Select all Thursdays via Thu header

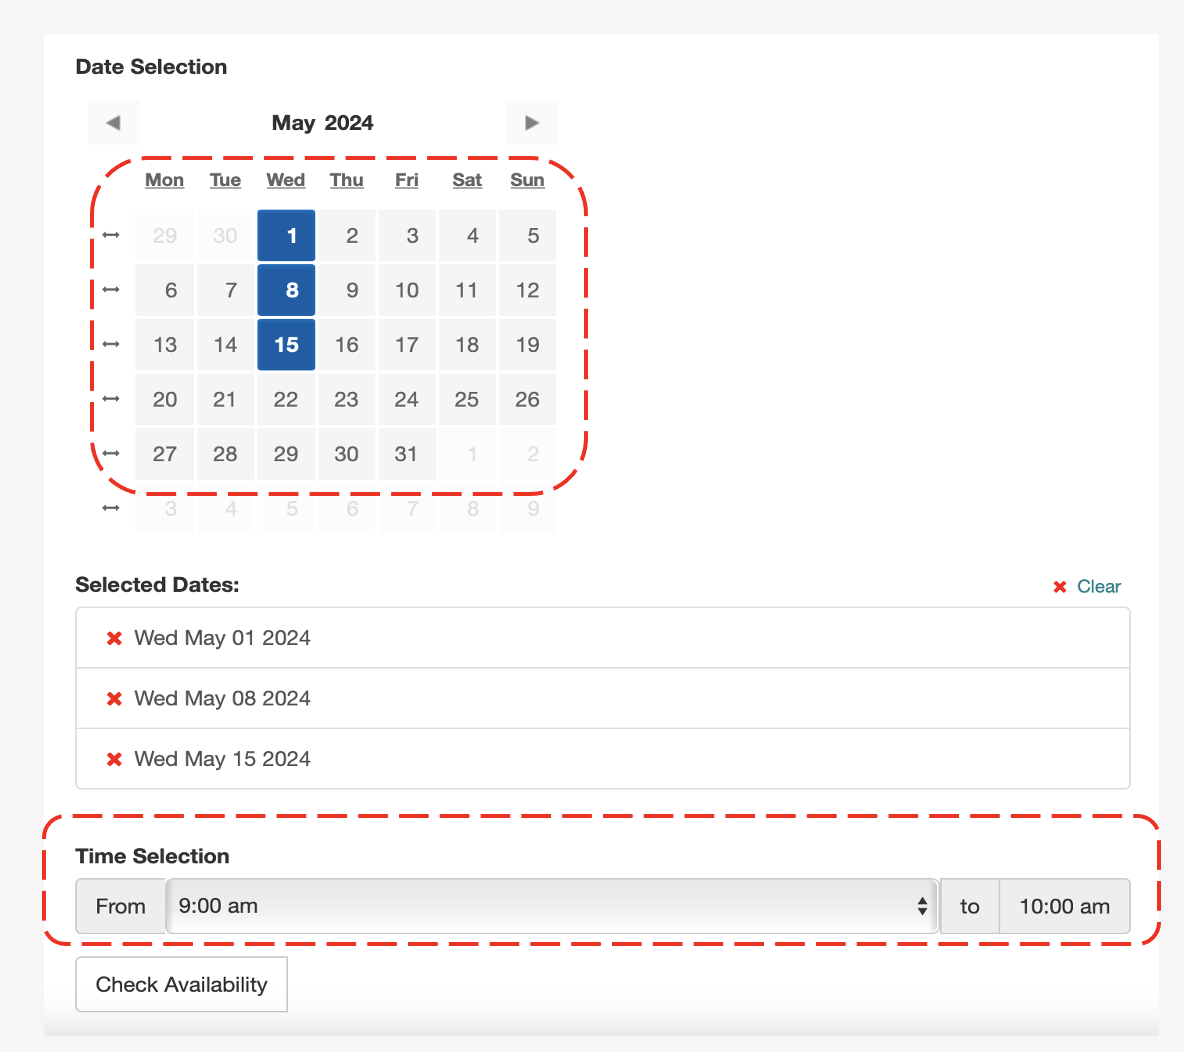347,180
